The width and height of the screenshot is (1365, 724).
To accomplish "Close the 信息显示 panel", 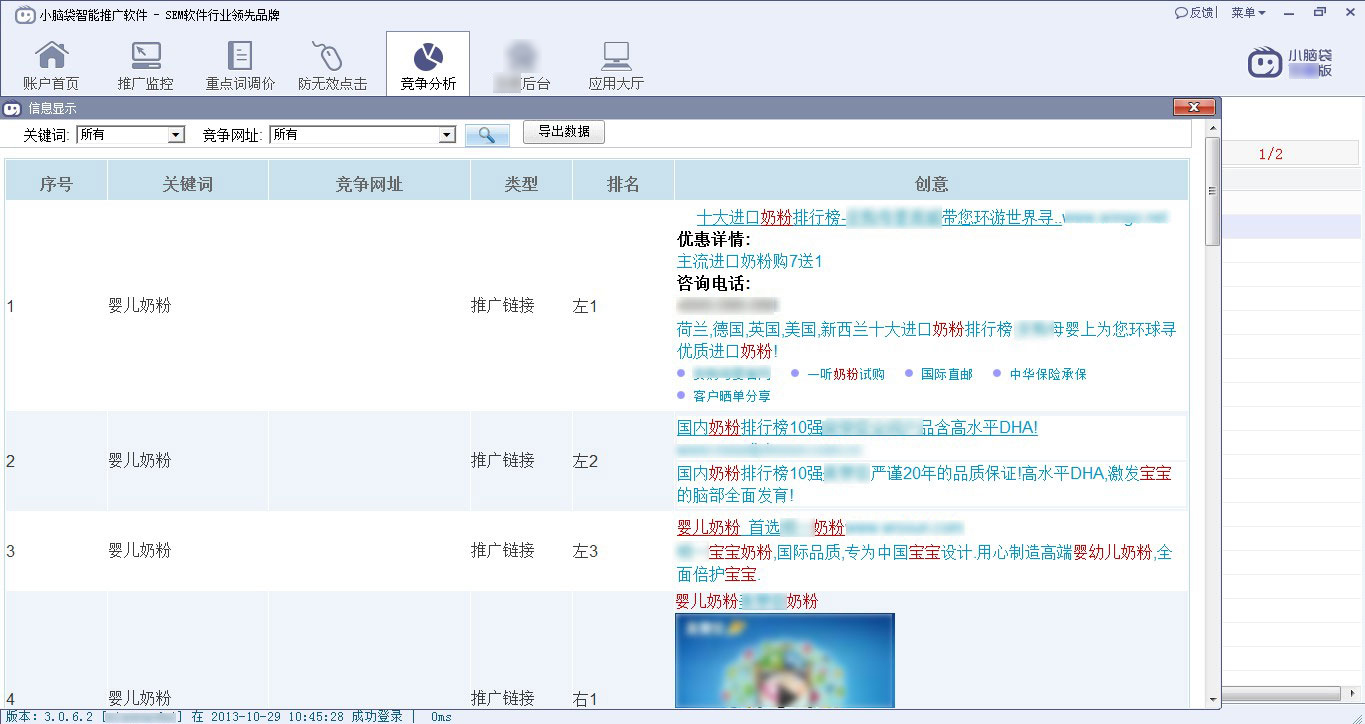I will (1194, 107).
